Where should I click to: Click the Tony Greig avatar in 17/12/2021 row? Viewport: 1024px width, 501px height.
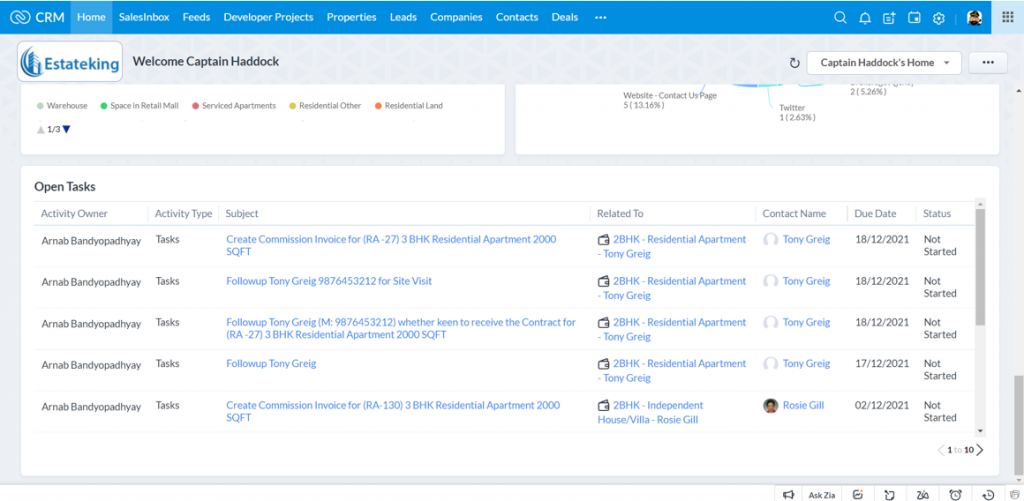click(x=771, y=364)
